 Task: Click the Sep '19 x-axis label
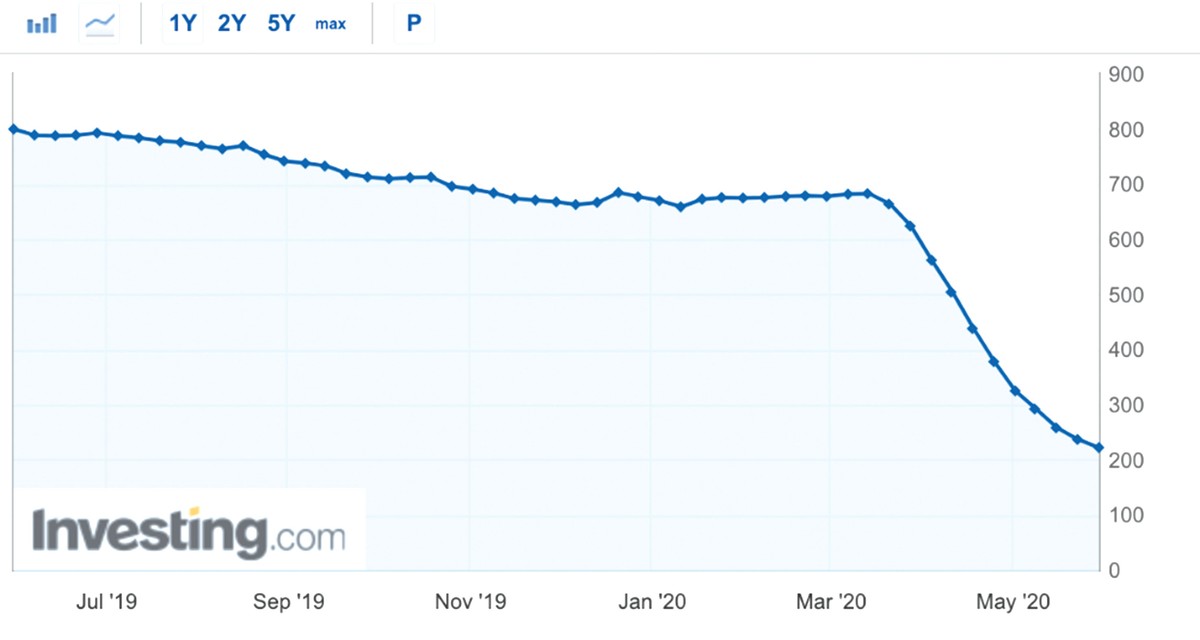pyautogui.click(x=287, y=602)
